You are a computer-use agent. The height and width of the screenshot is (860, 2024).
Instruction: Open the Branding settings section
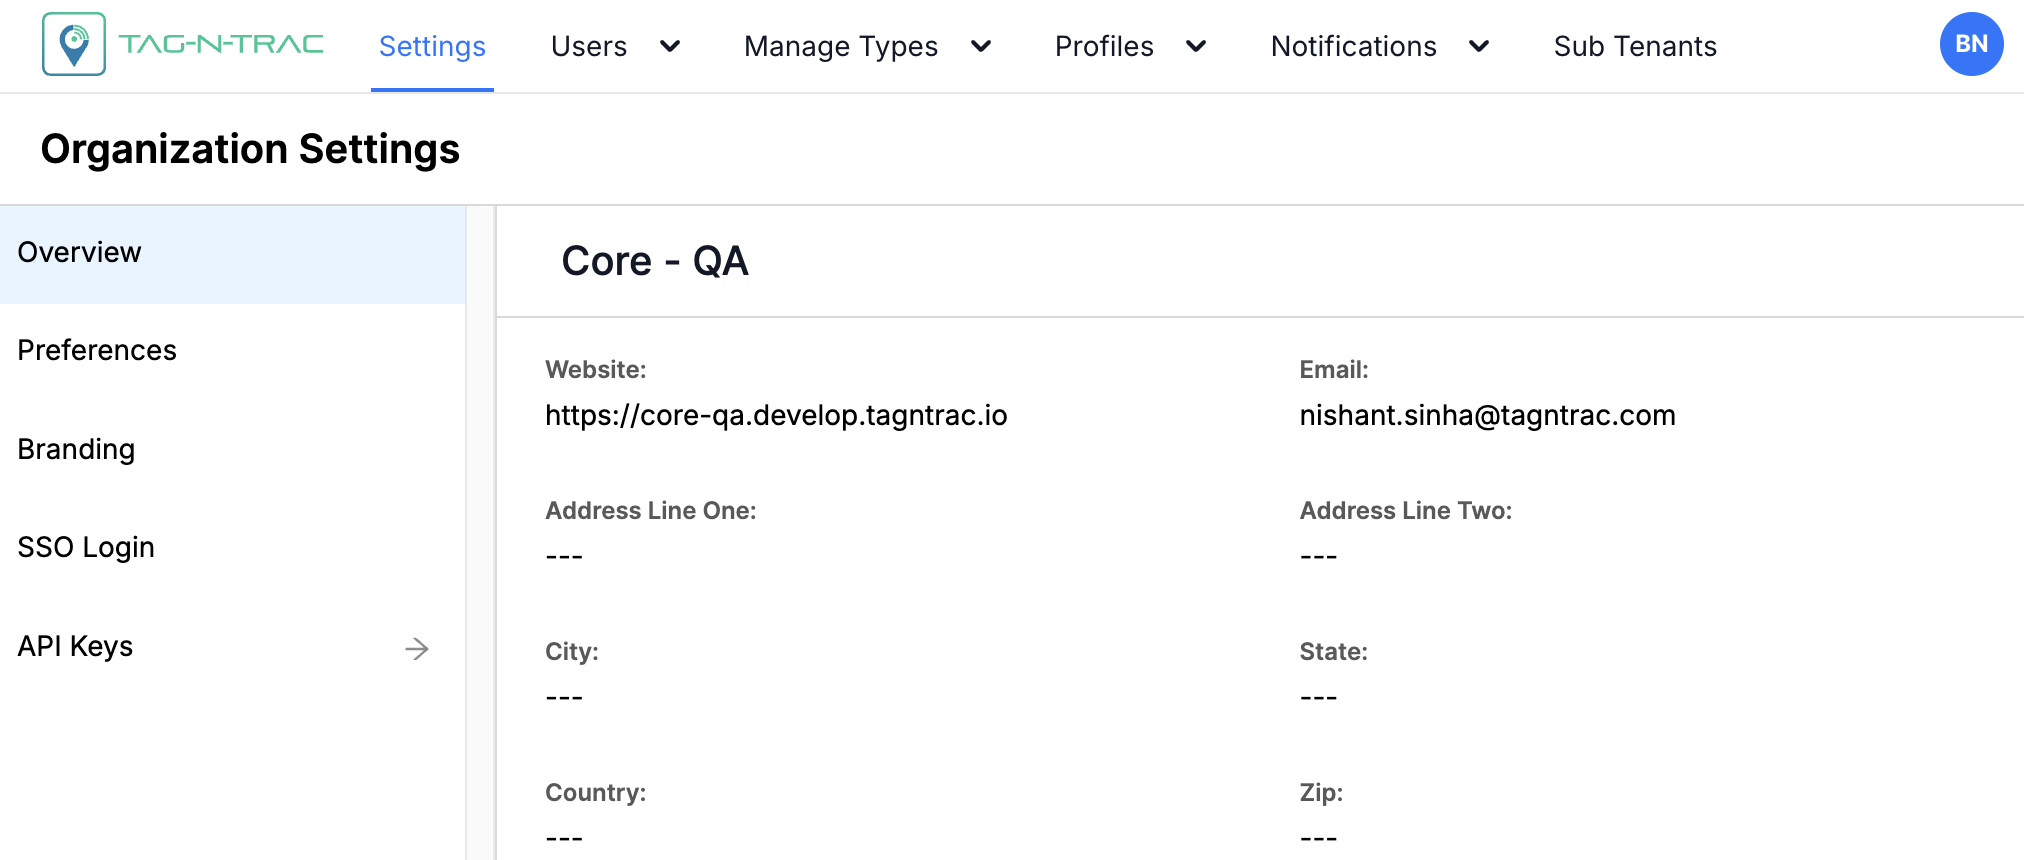(76, 450)
